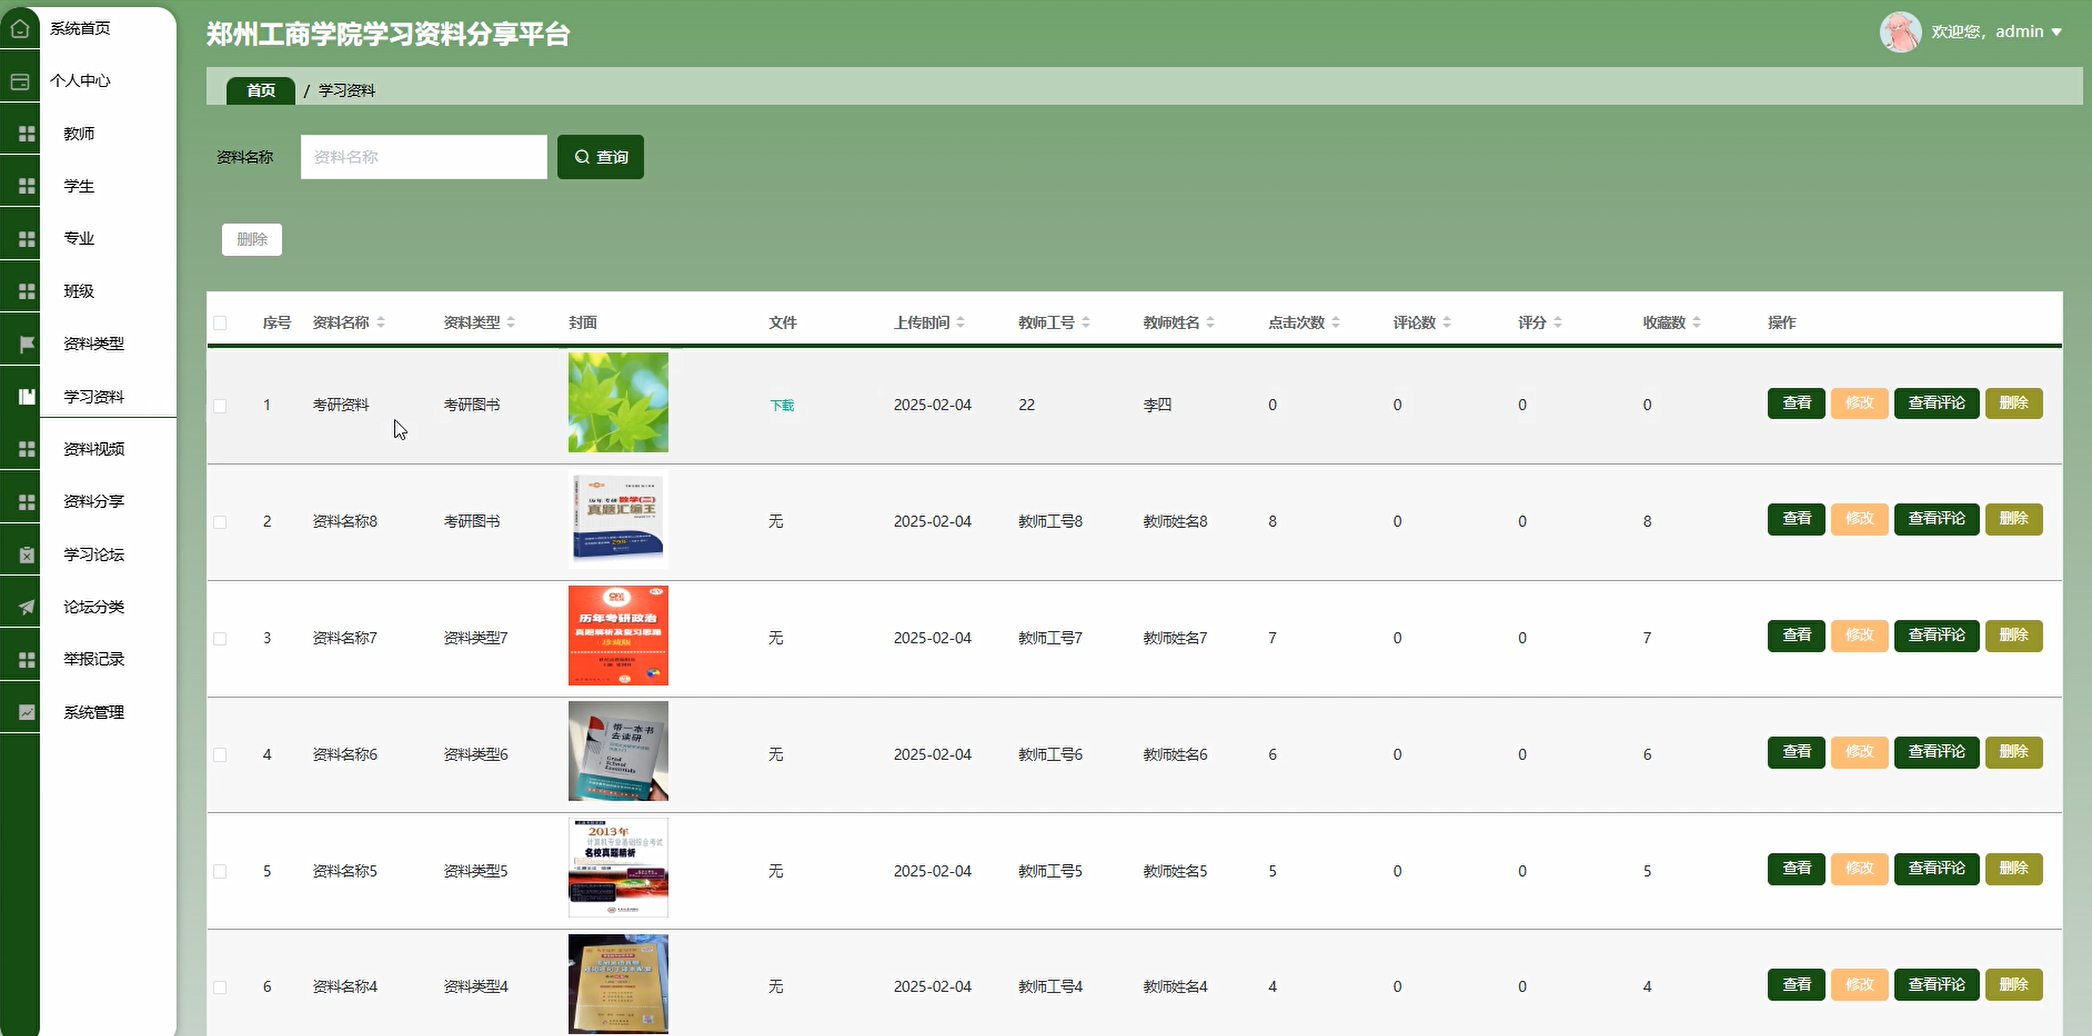The width and height of the screenshot is (2092, 1036).
Task: Sort table by 收藏数 column
Action: pyautogui.click(x=1696, y=322)
